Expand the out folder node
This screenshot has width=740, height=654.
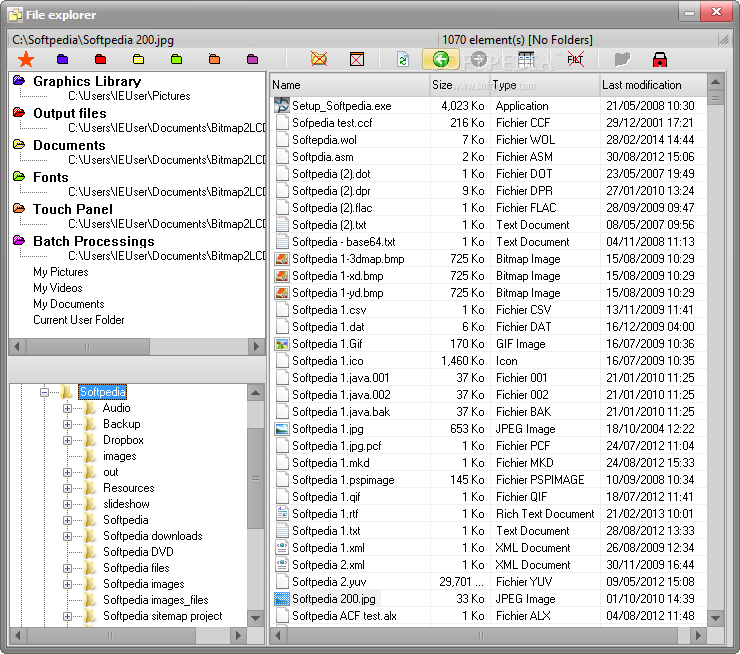[x=67, y=472]
